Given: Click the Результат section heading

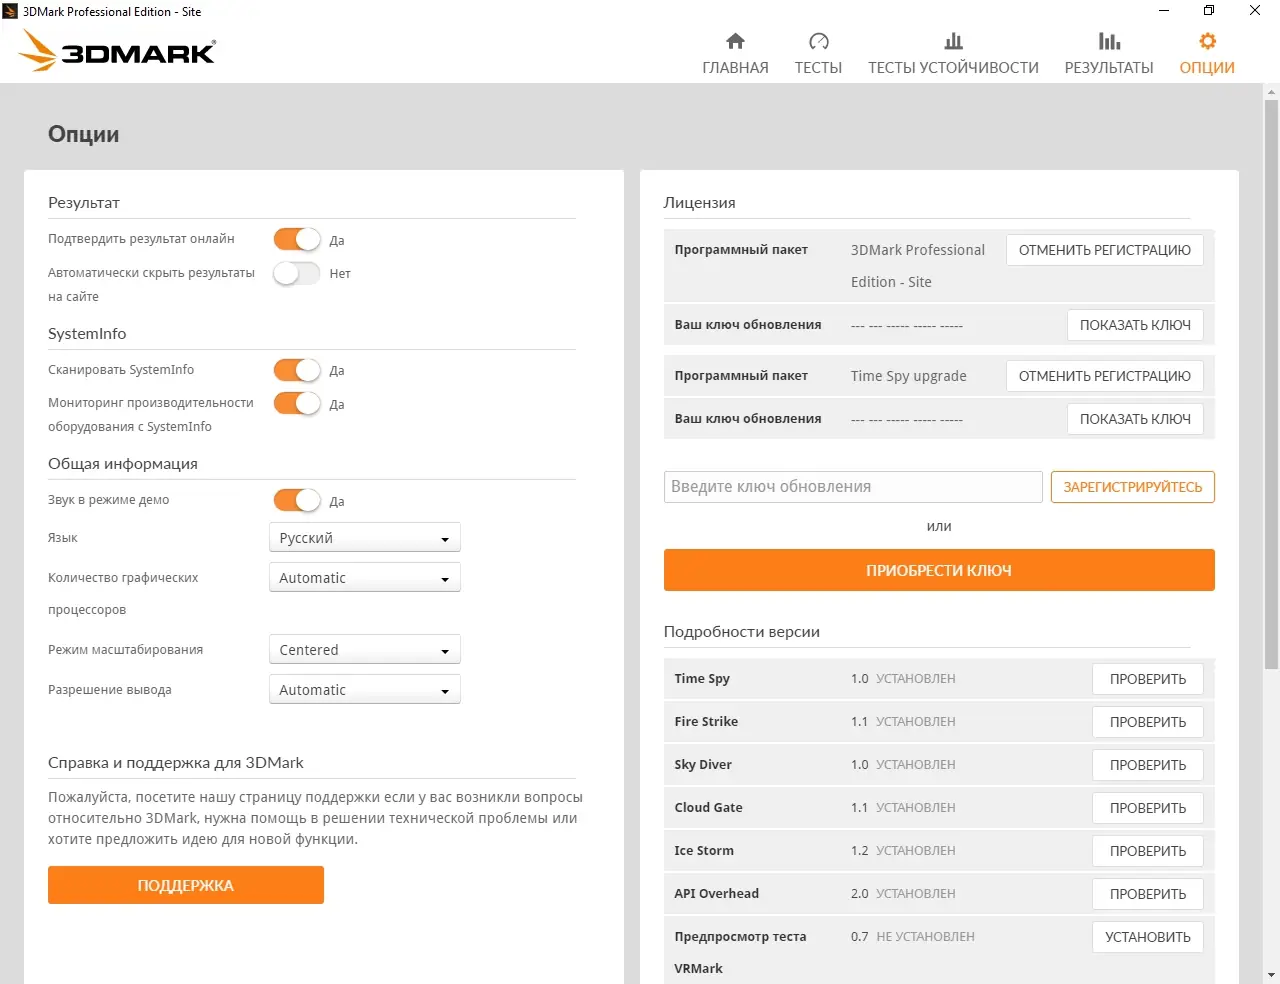Looking at the screenshot, I should [x=84, y=203].
